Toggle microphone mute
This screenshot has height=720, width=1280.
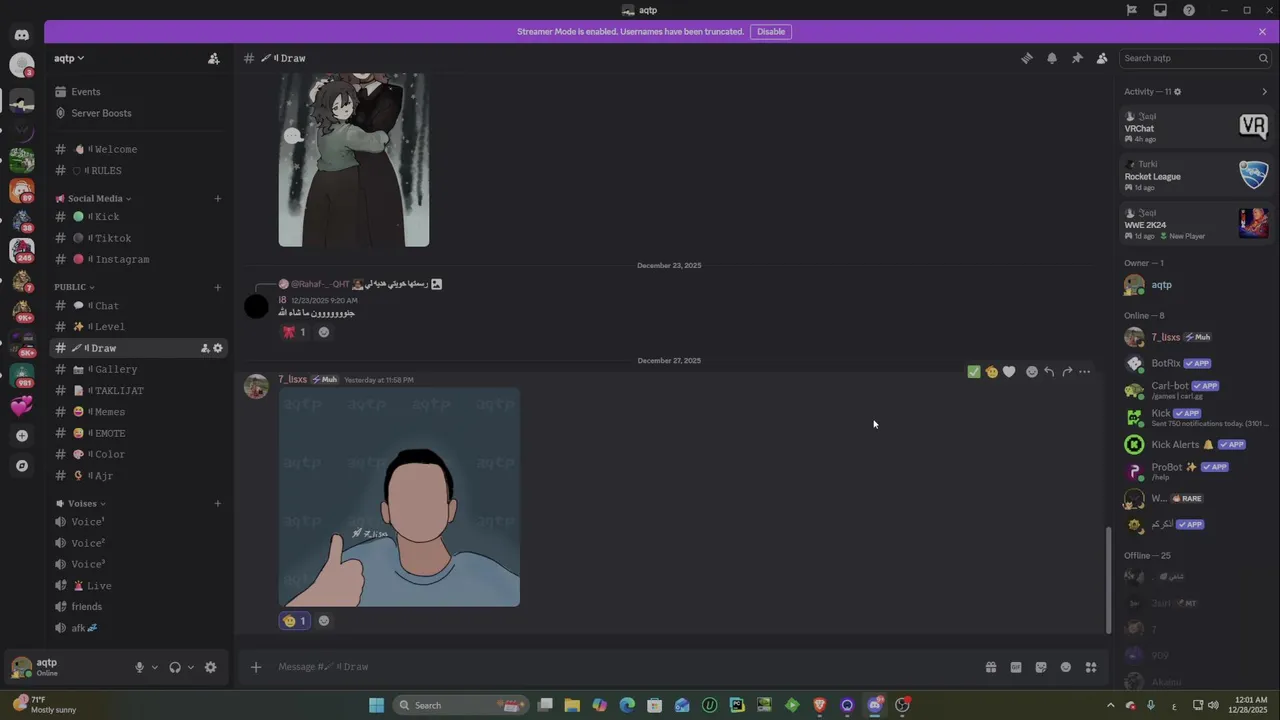click(x=140, y=667)
